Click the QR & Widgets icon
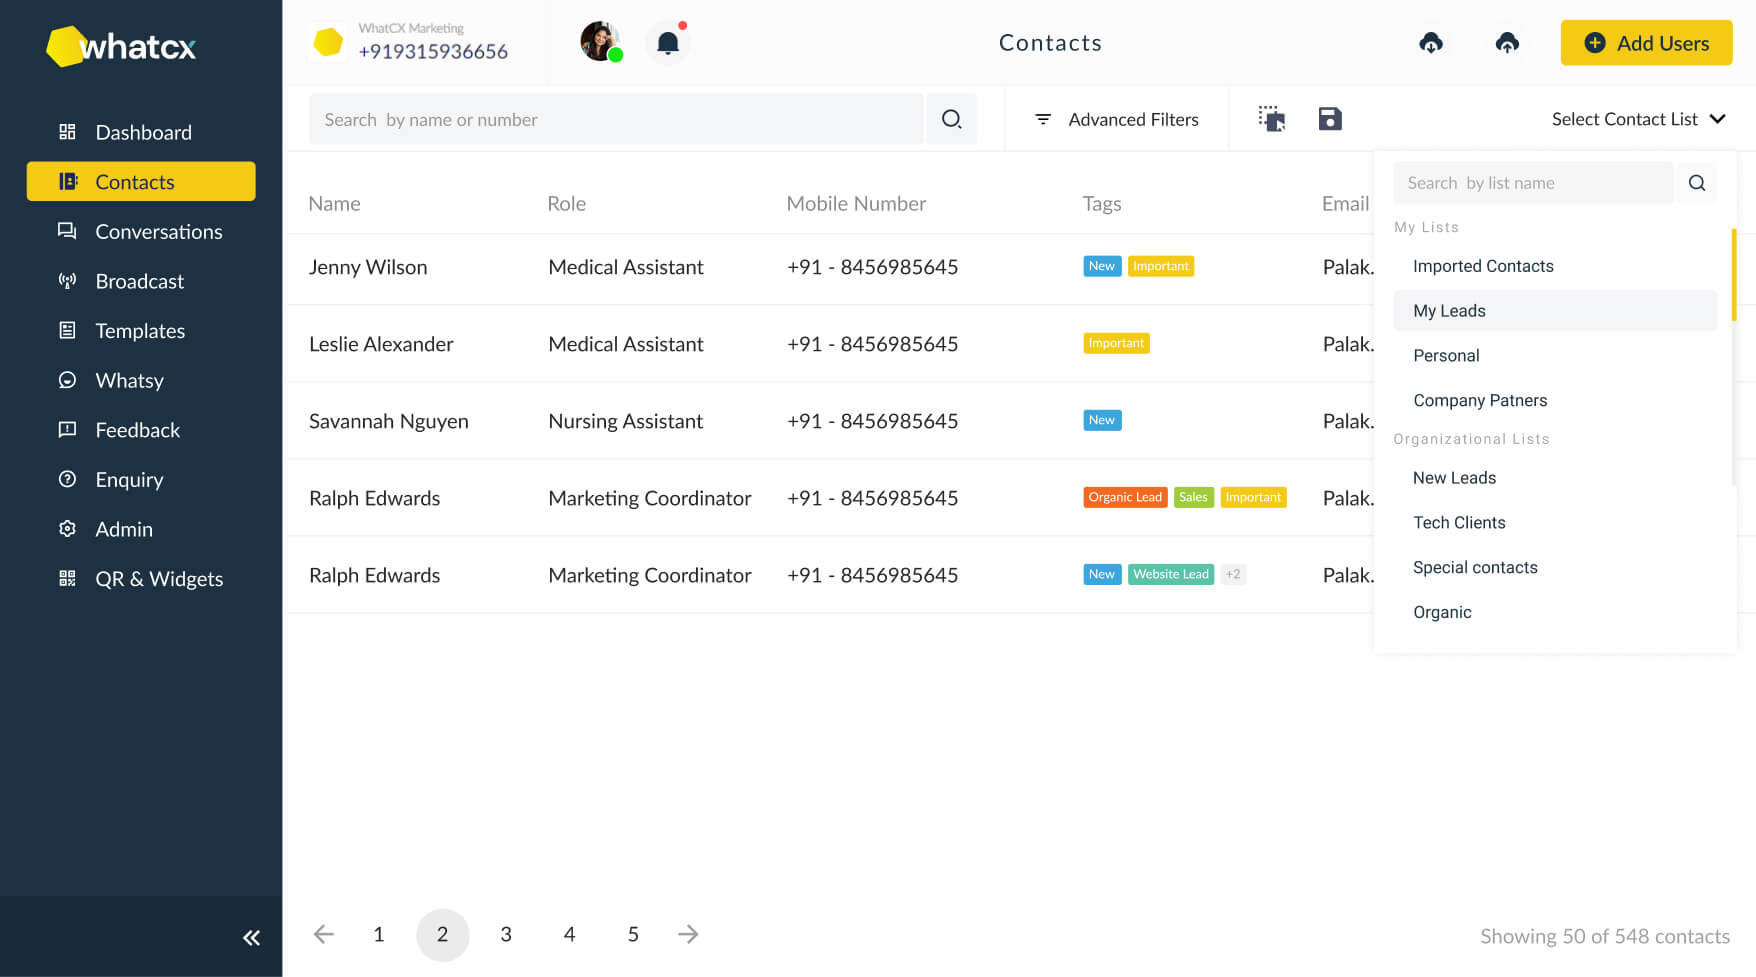 point(67,578)
